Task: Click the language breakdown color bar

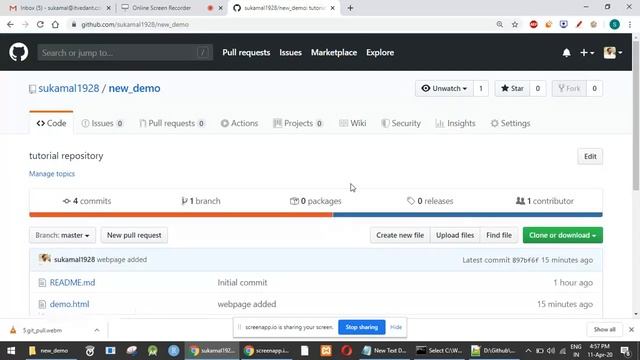Action: (316, 215)
